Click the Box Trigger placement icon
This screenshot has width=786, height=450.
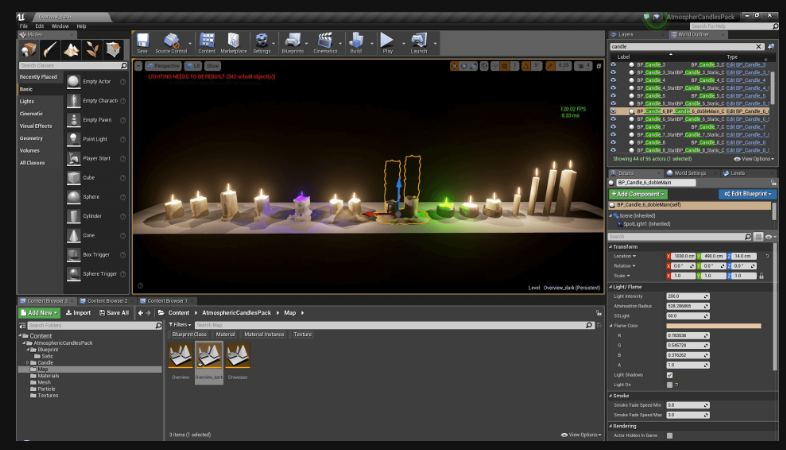(74, 255)
